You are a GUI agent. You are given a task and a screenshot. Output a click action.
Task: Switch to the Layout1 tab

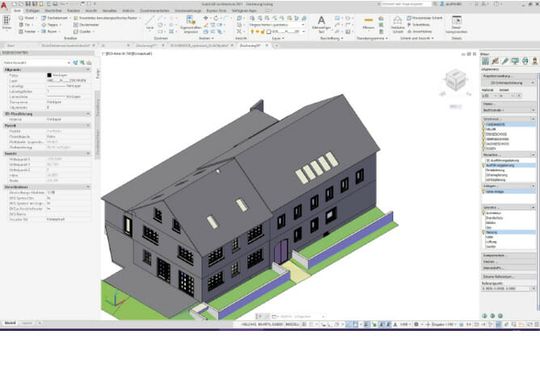(27, 323)
